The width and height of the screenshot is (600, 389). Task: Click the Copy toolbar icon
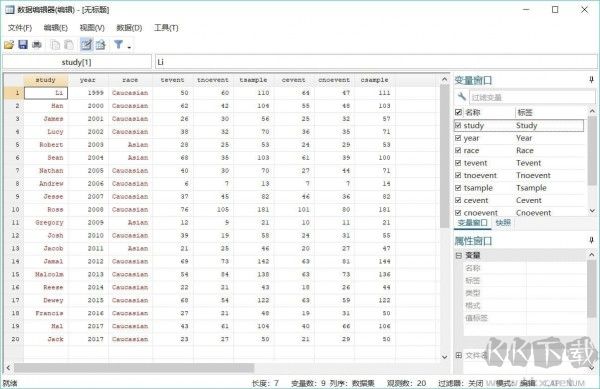pyautogui.click(x=55, y=45)
